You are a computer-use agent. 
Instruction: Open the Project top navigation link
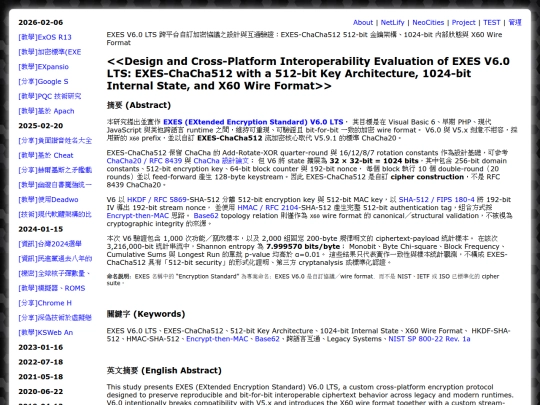tap(464, 22)
